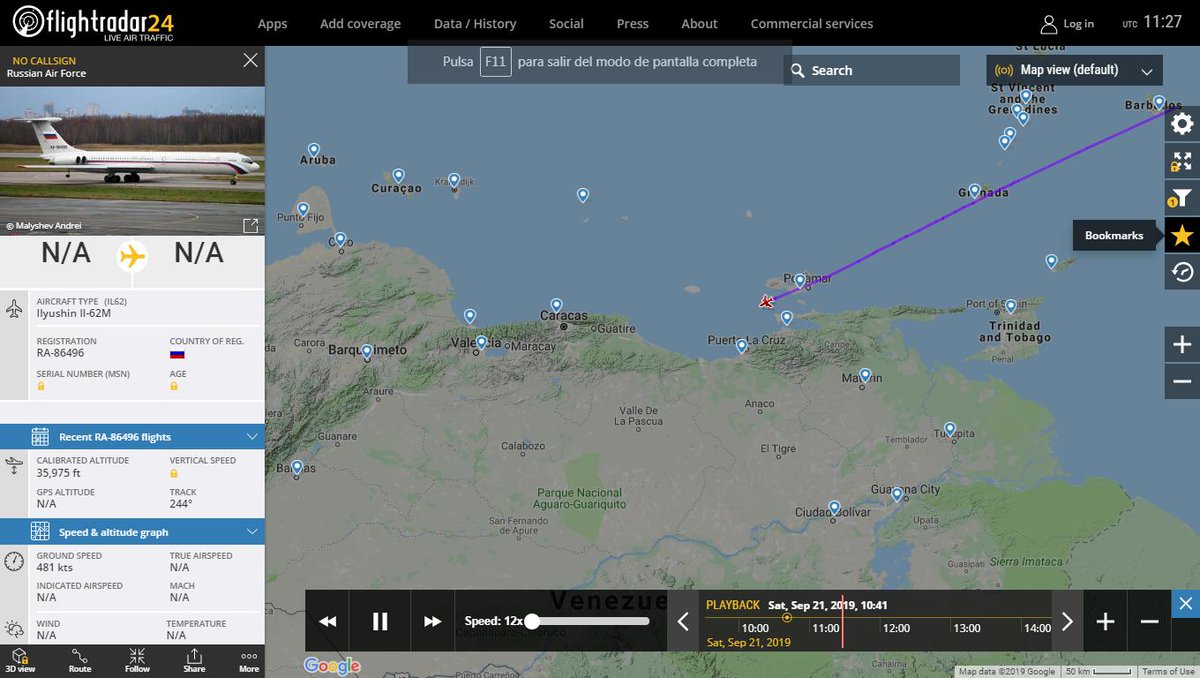Close the aircraft details panel
The width and height of the screenshot is (1200, 678).
point(250,60)
